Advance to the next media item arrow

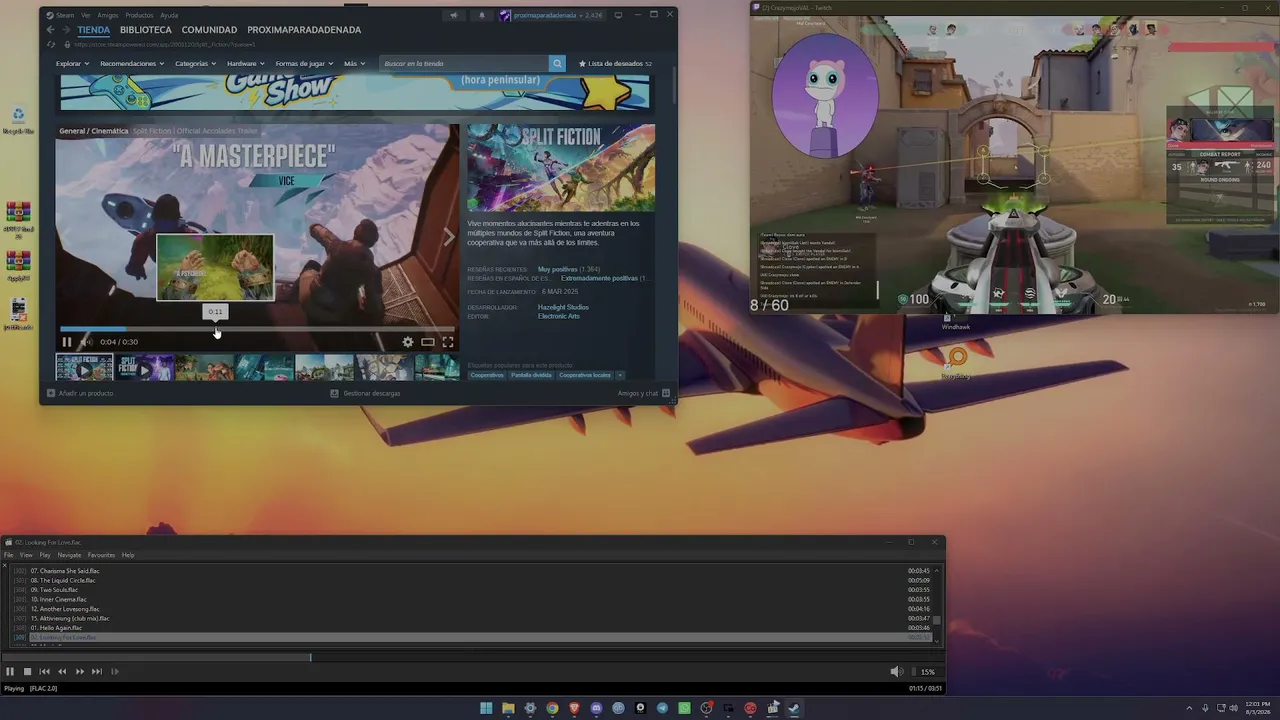click(x=449, y=236)
